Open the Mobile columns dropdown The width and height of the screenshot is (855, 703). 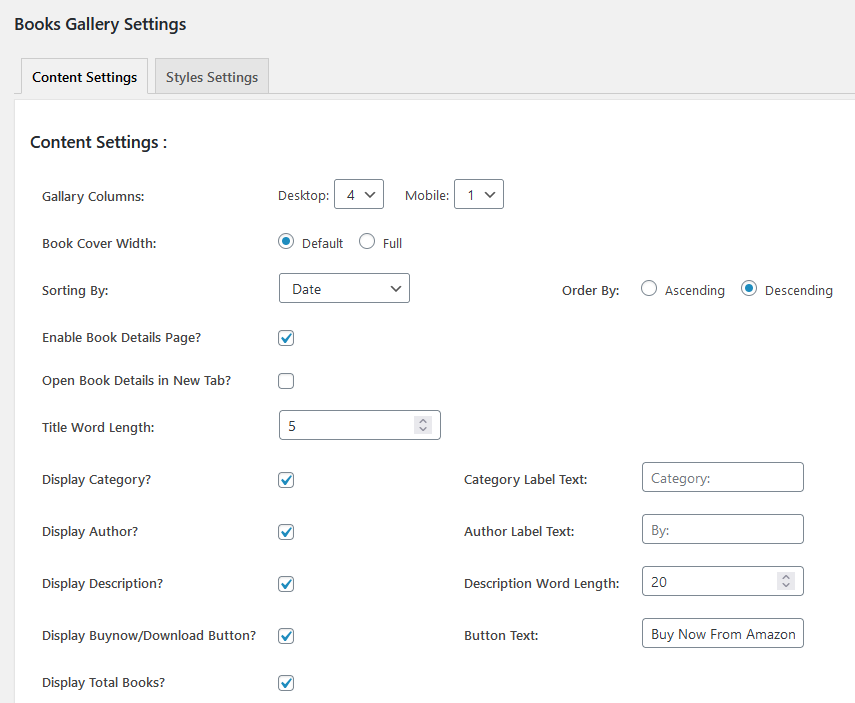point(479,194)
